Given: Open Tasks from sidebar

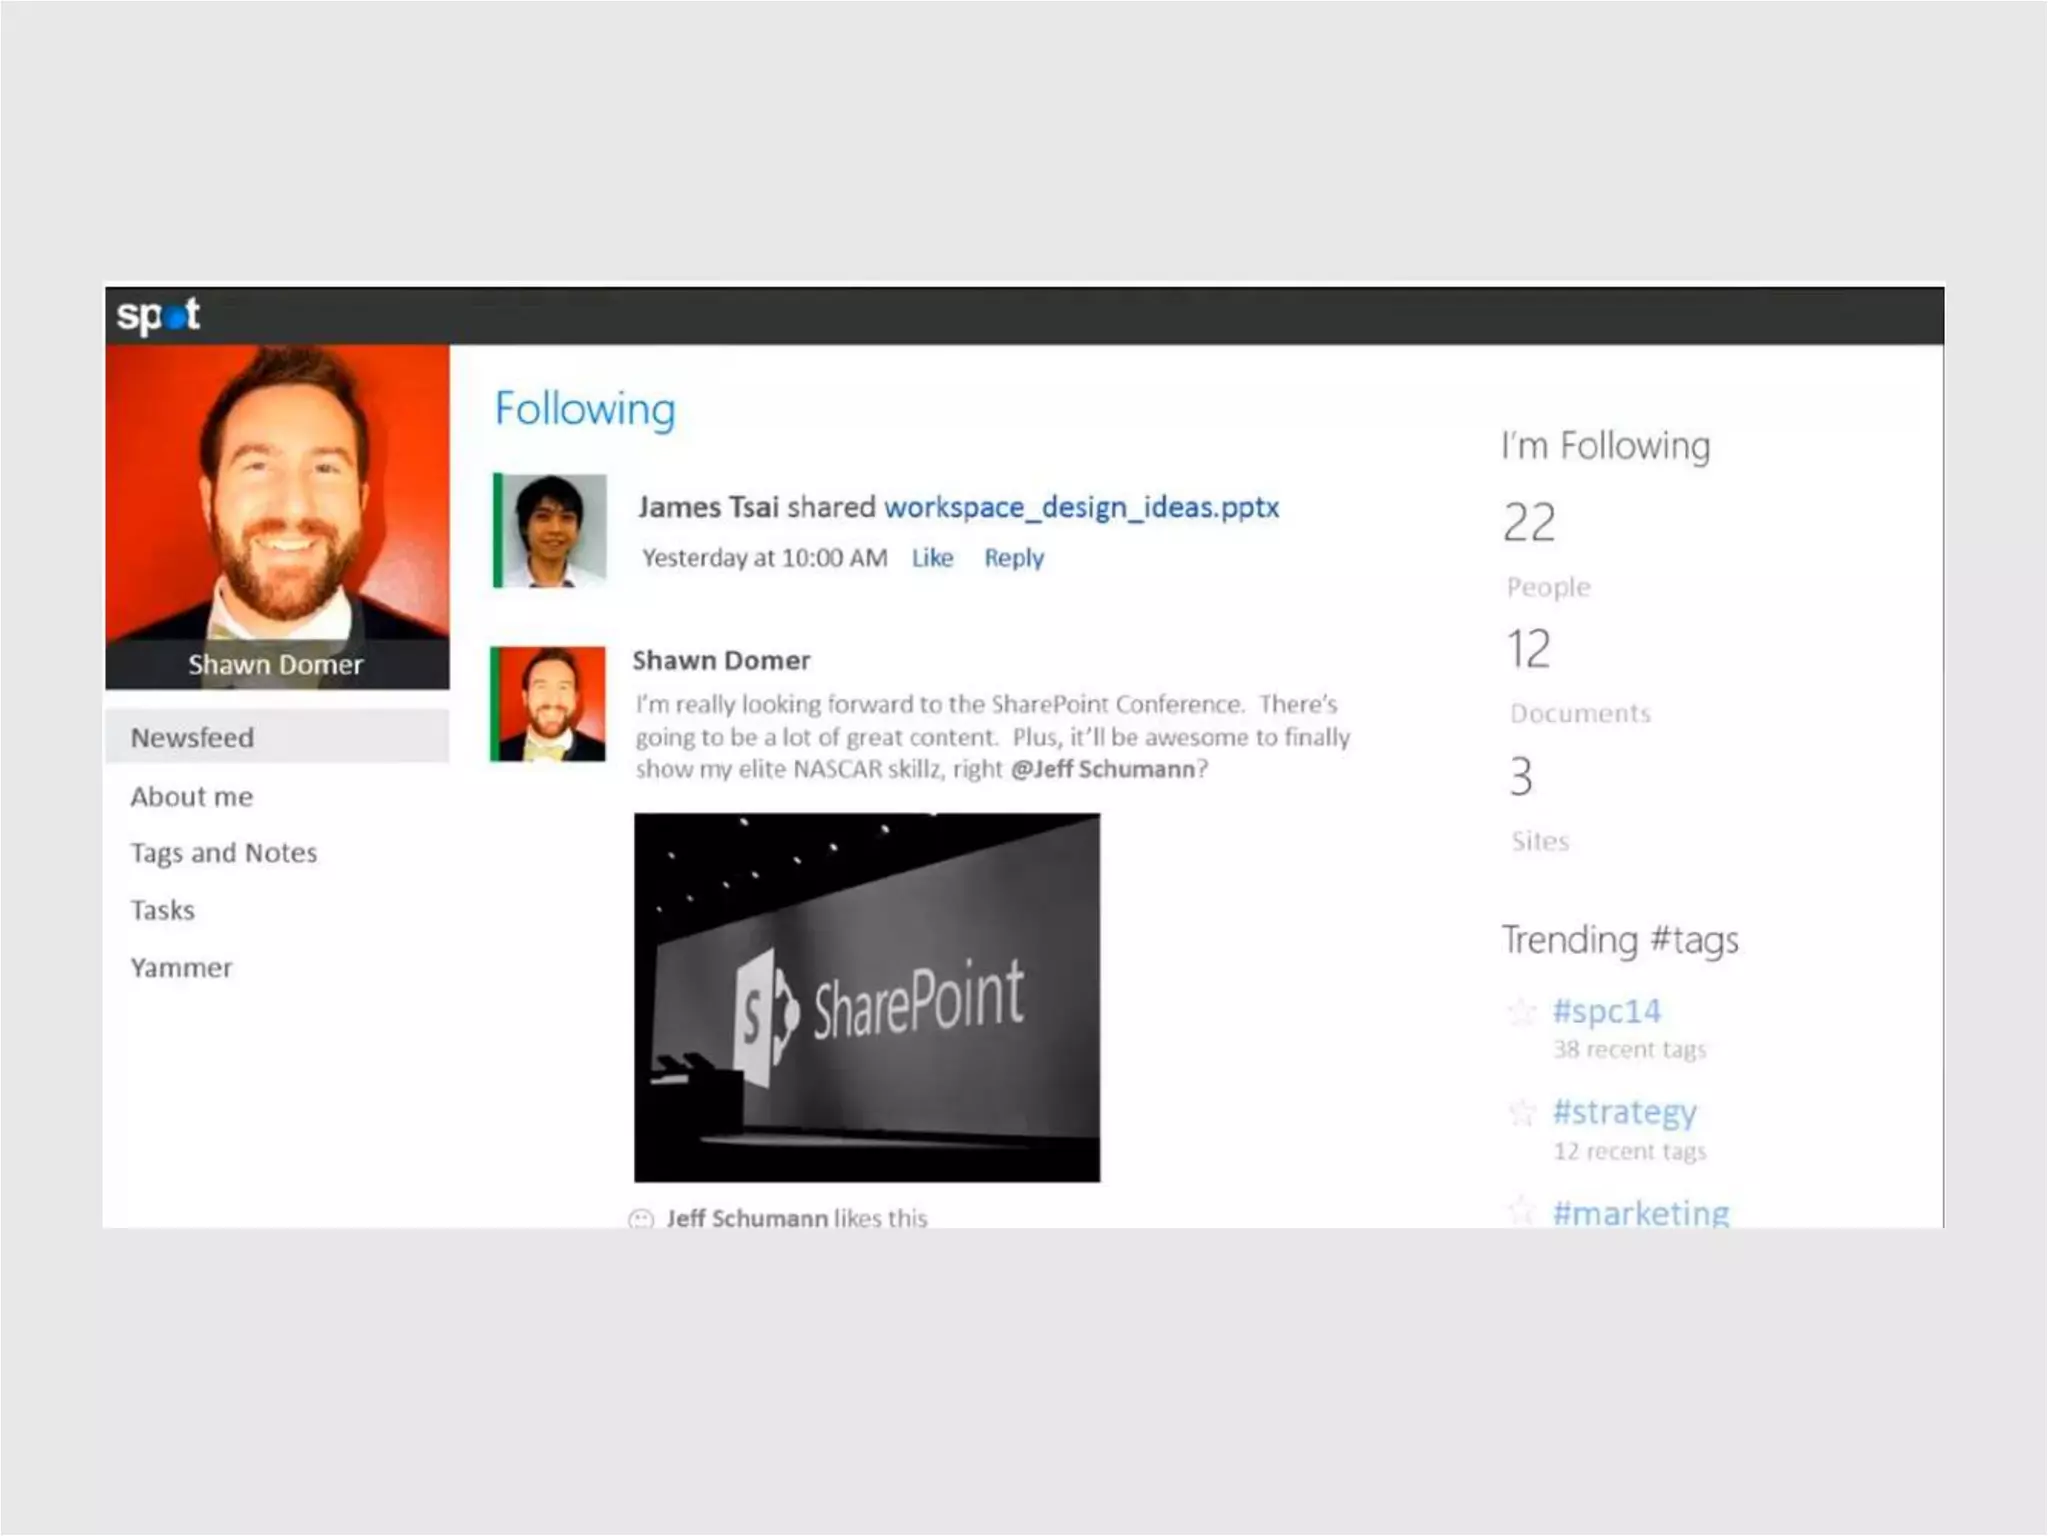Looking at the screenshot, I should click(x=162, y=911).
